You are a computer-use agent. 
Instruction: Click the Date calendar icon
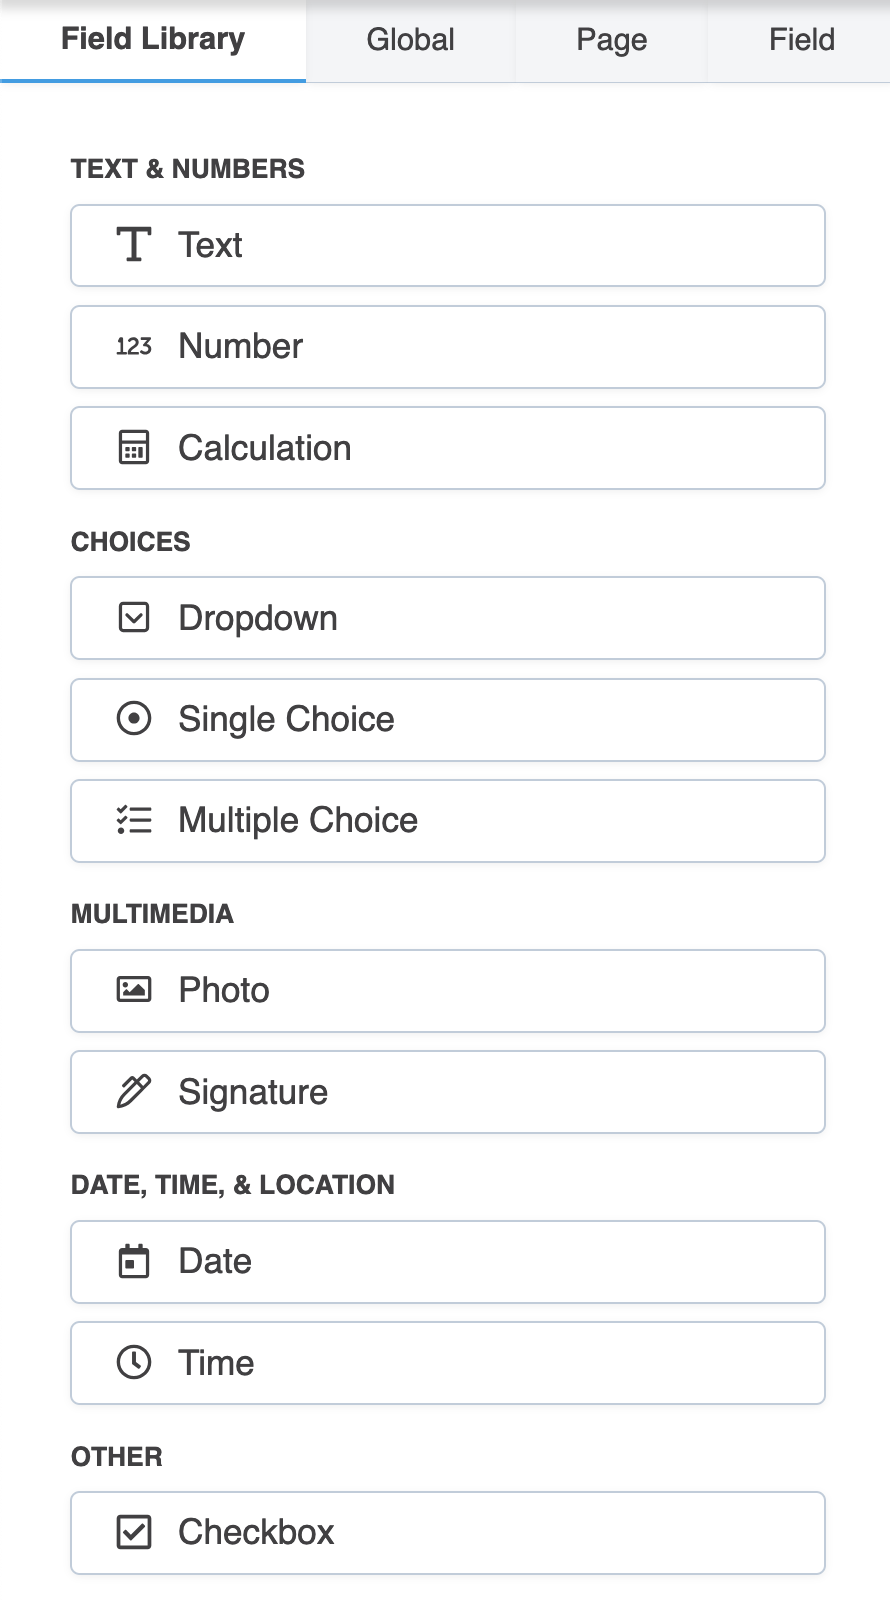pyautogui.click(x=134, y=1262)
